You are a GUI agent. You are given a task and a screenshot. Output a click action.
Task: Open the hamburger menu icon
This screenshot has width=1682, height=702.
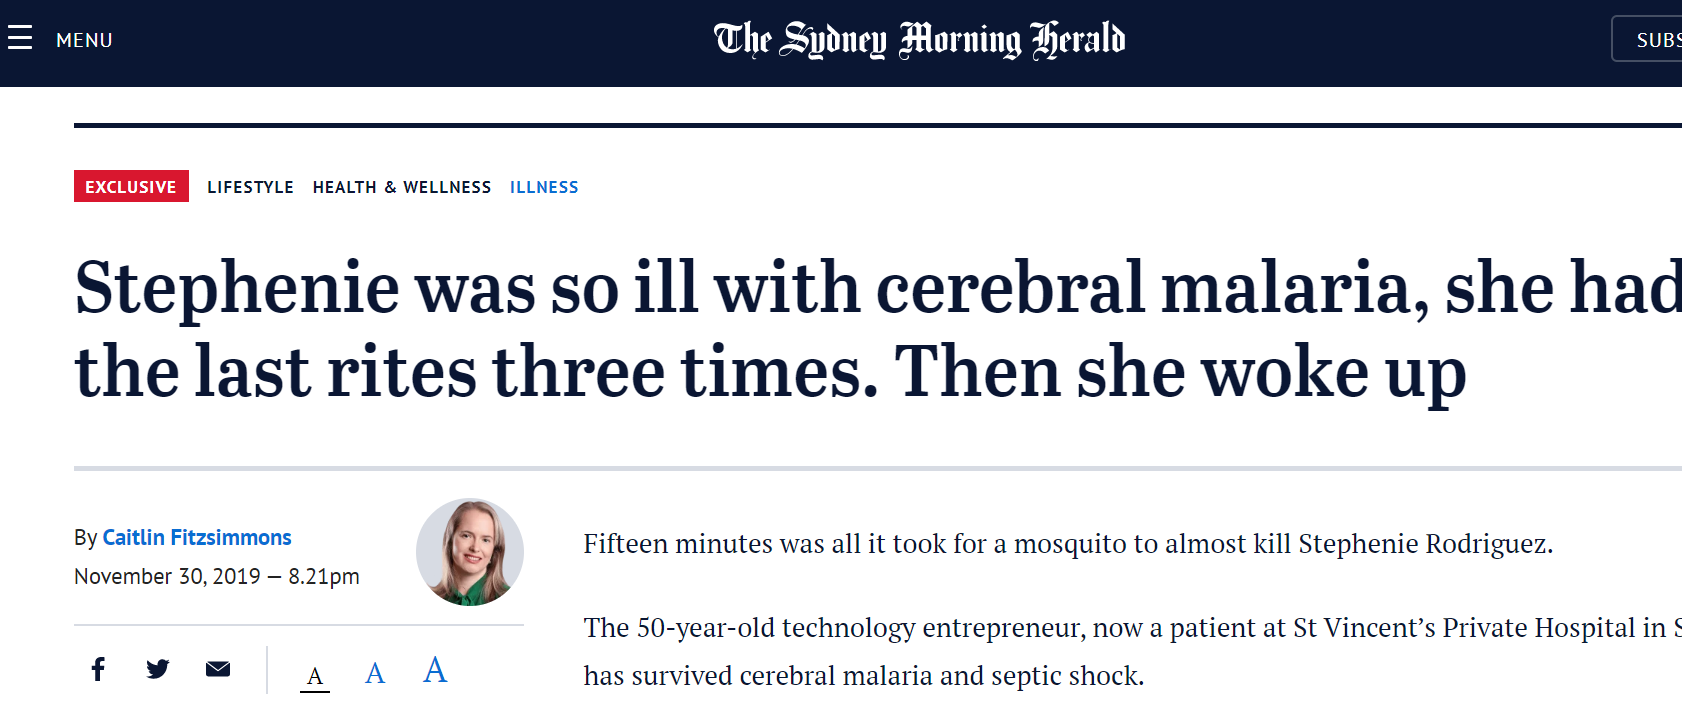(20, 39)
